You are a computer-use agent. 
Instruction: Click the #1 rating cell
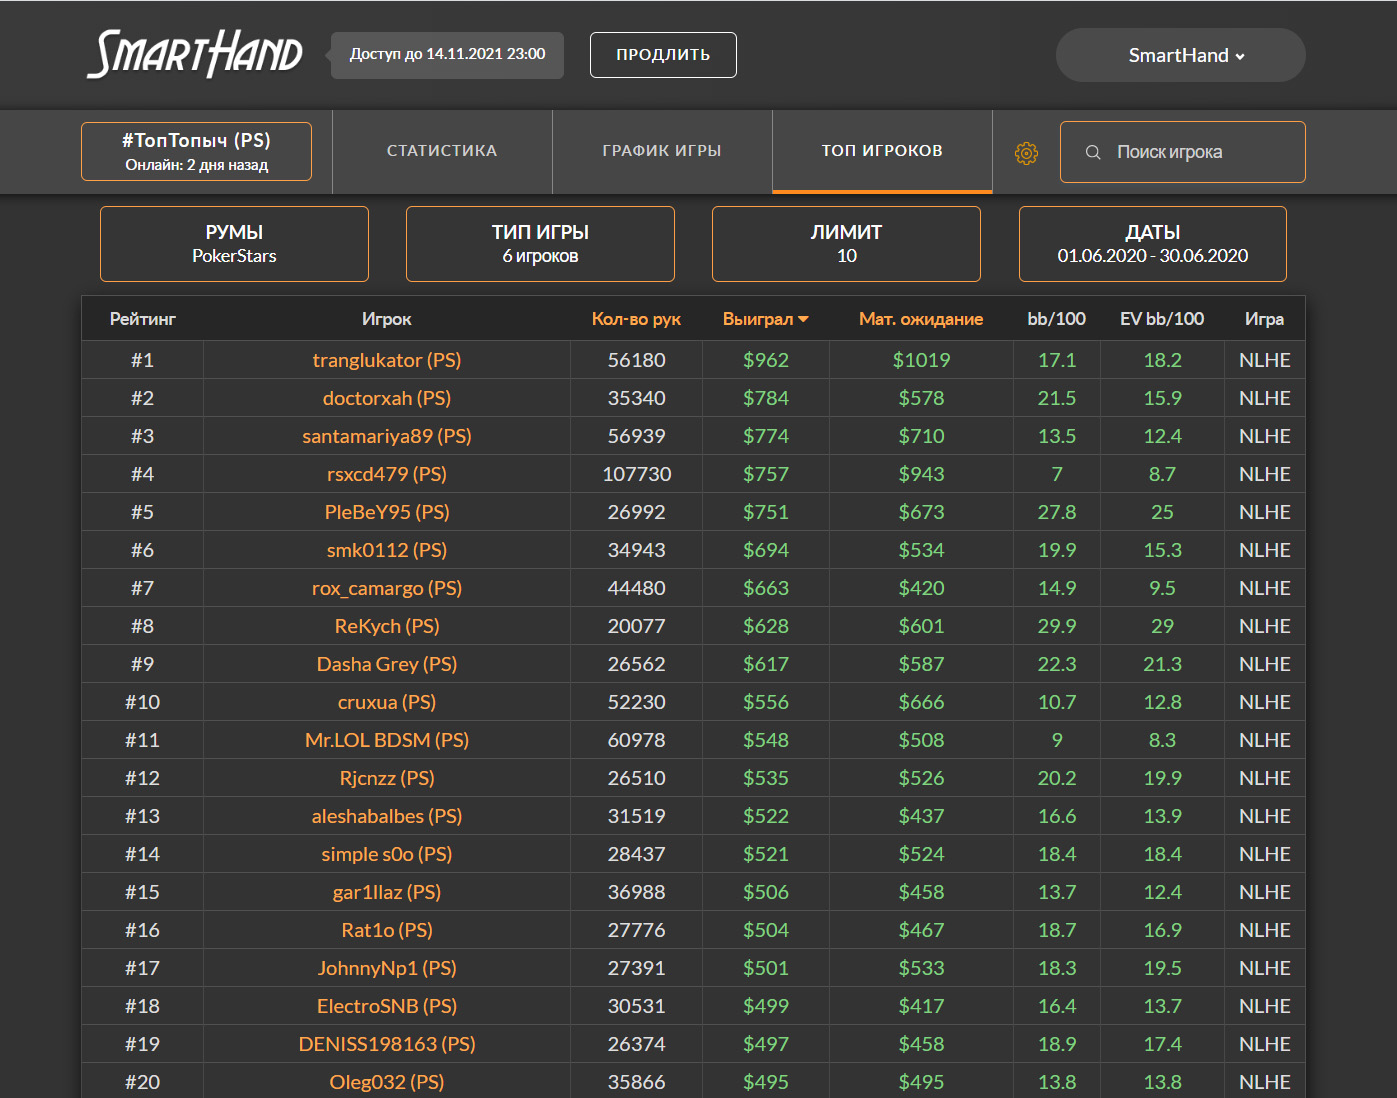click(x=142, y=360)
